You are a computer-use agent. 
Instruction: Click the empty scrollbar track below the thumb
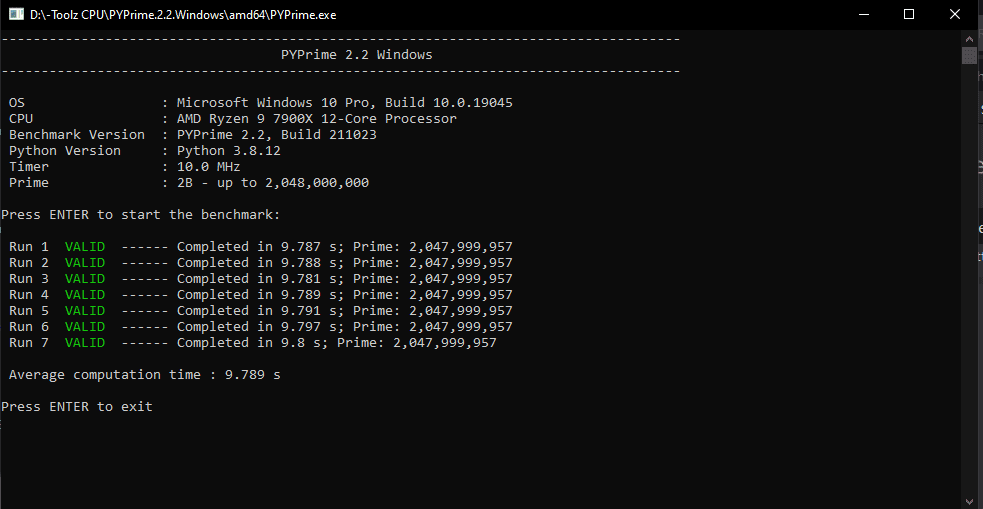[968, 300]
